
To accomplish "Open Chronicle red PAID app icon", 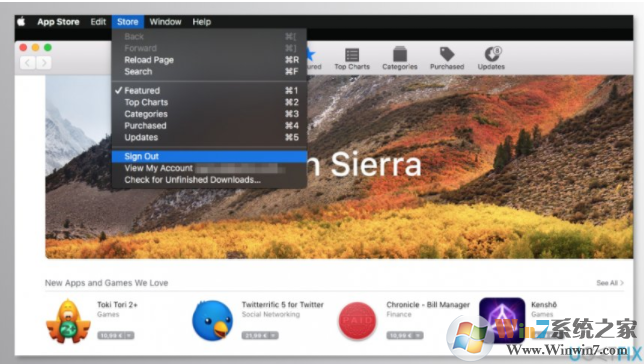I will click(x=357, y=321).
